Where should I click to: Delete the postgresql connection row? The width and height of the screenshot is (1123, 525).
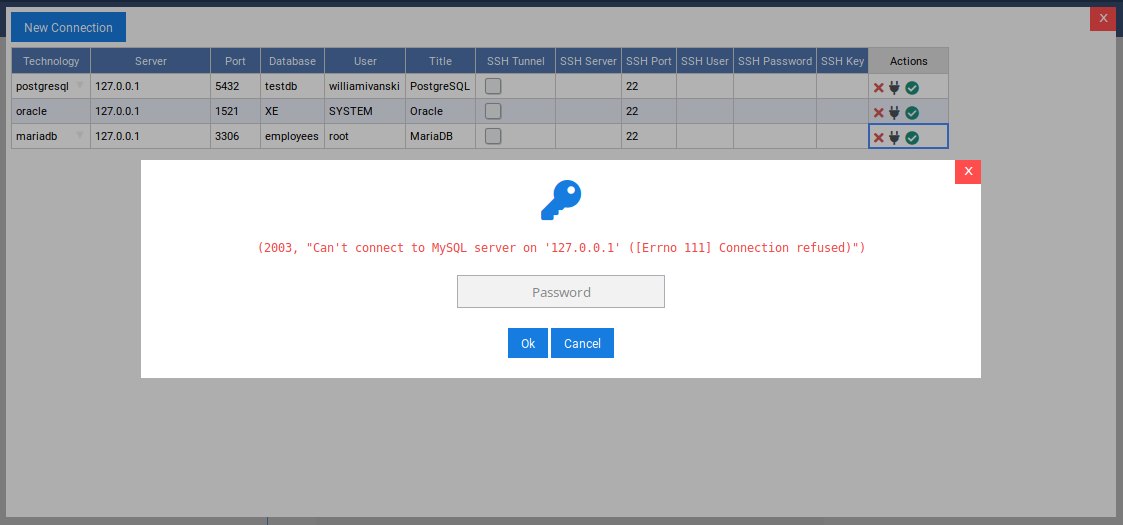(x=878, y=87)
